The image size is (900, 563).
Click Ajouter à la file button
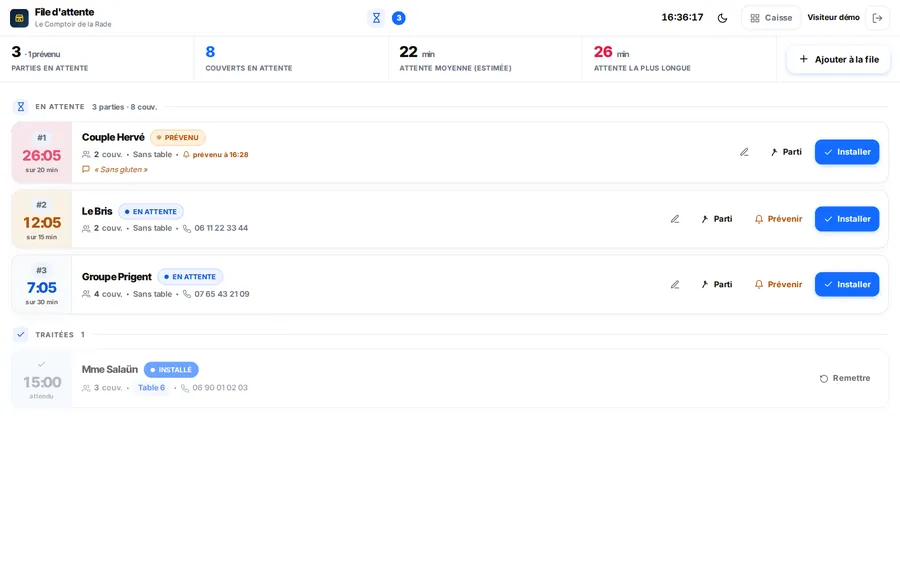tap(839, 59)
